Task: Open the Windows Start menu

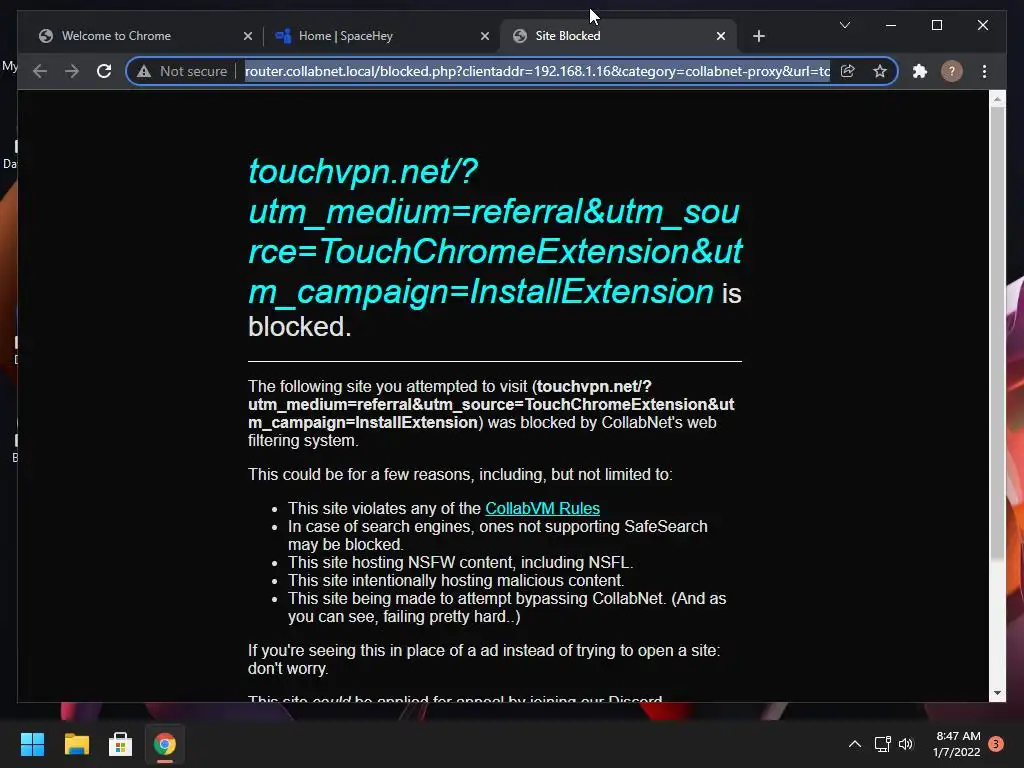Action: (x=32, y=744)
